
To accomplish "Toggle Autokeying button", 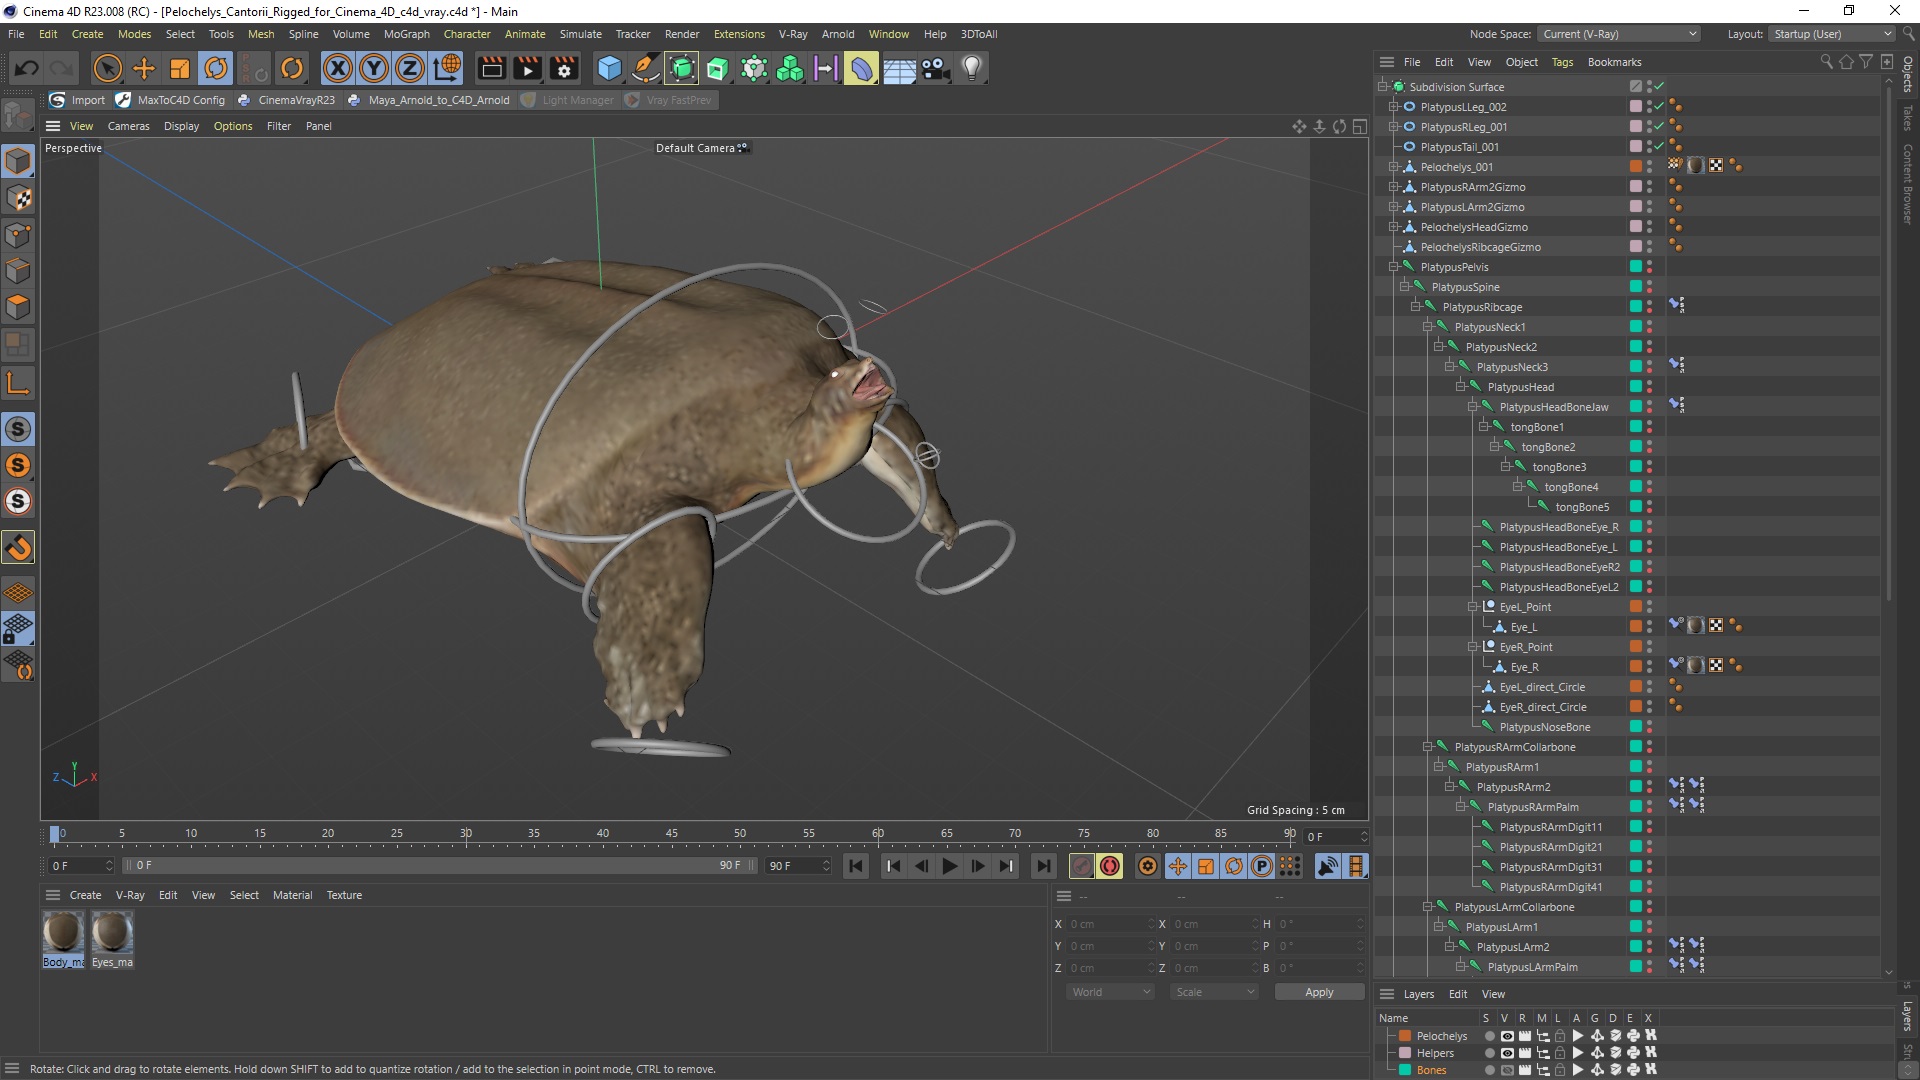I will pos(1110,866).
